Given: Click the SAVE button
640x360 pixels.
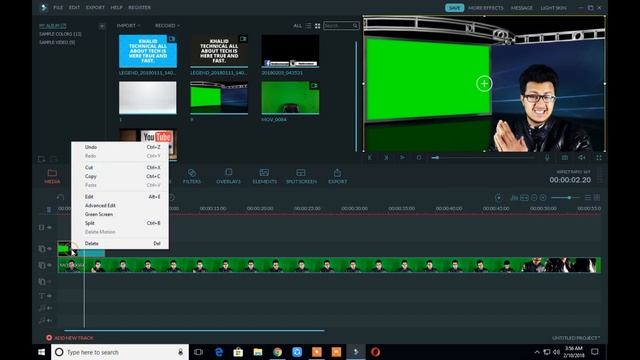Looking at the screenshot, I should point(454,8).
